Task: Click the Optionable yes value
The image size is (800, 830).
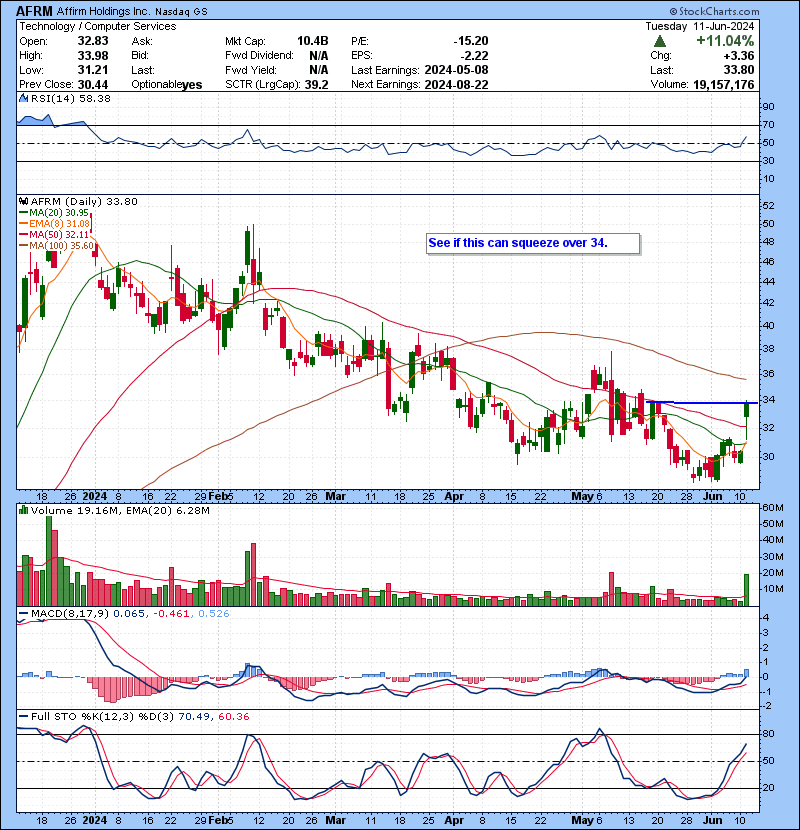Action: point(192,85)
